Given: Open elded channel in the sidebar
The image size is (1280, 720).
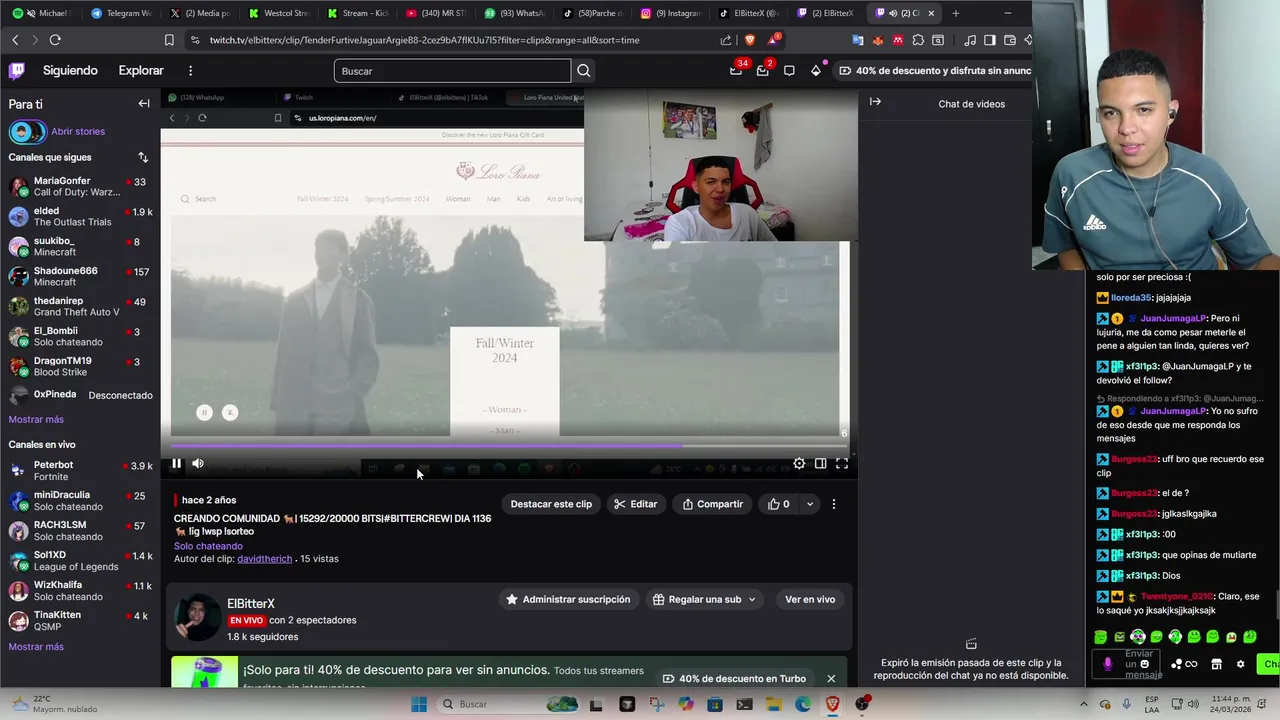Looking at the screenshot, I should (x=78, y=217).
